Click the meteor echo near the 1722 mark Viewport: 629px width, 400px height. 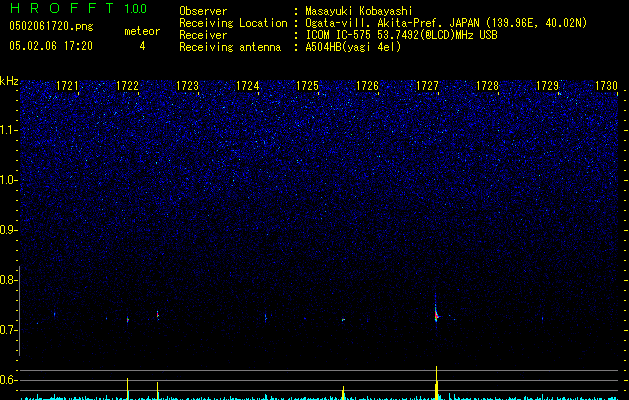pos(128,320)
